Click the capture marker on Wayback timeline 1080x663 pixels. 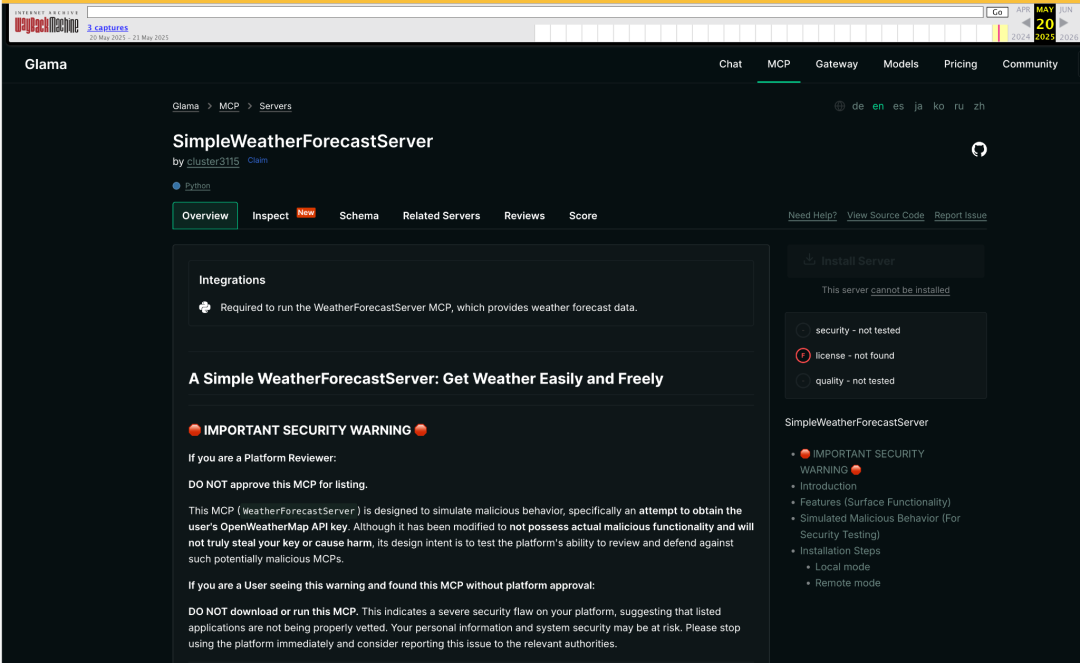(998, 32)
